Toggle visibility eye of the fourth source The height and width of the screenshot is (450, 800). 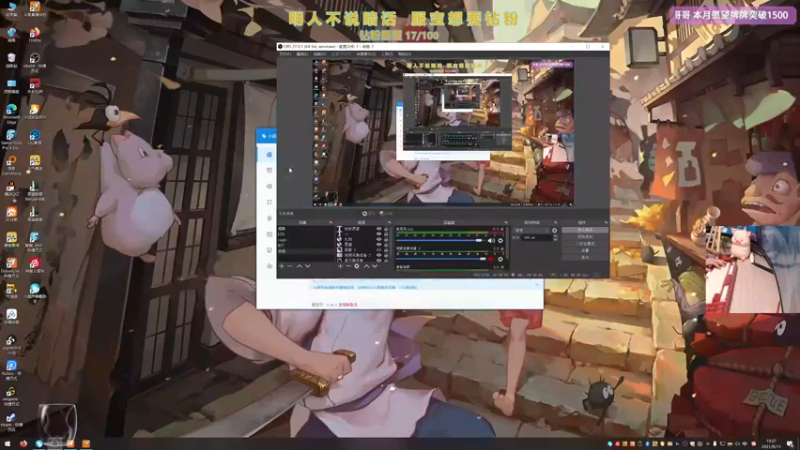[379, 245]
